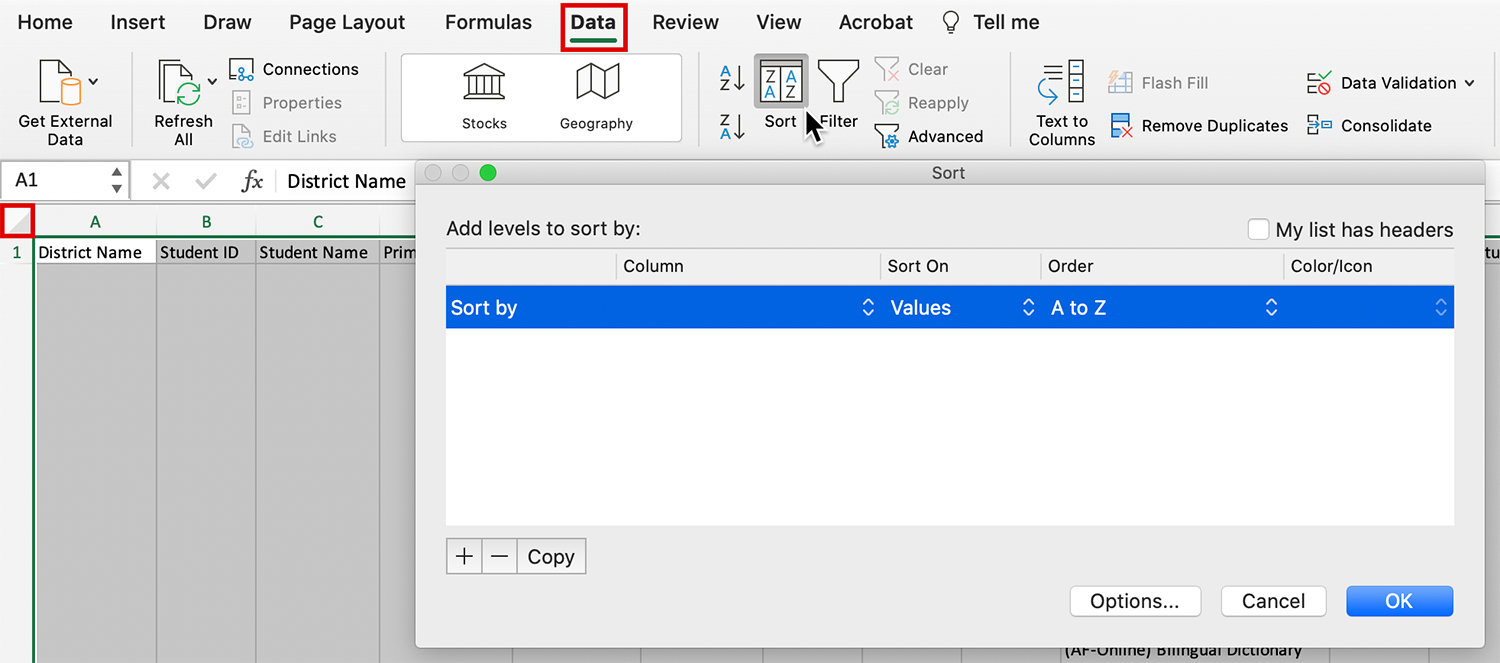The width and height of the screenshot is (1500, 663).
Task: Enable the My list has headers checkbox
Action: click(x=1258, y=230)
